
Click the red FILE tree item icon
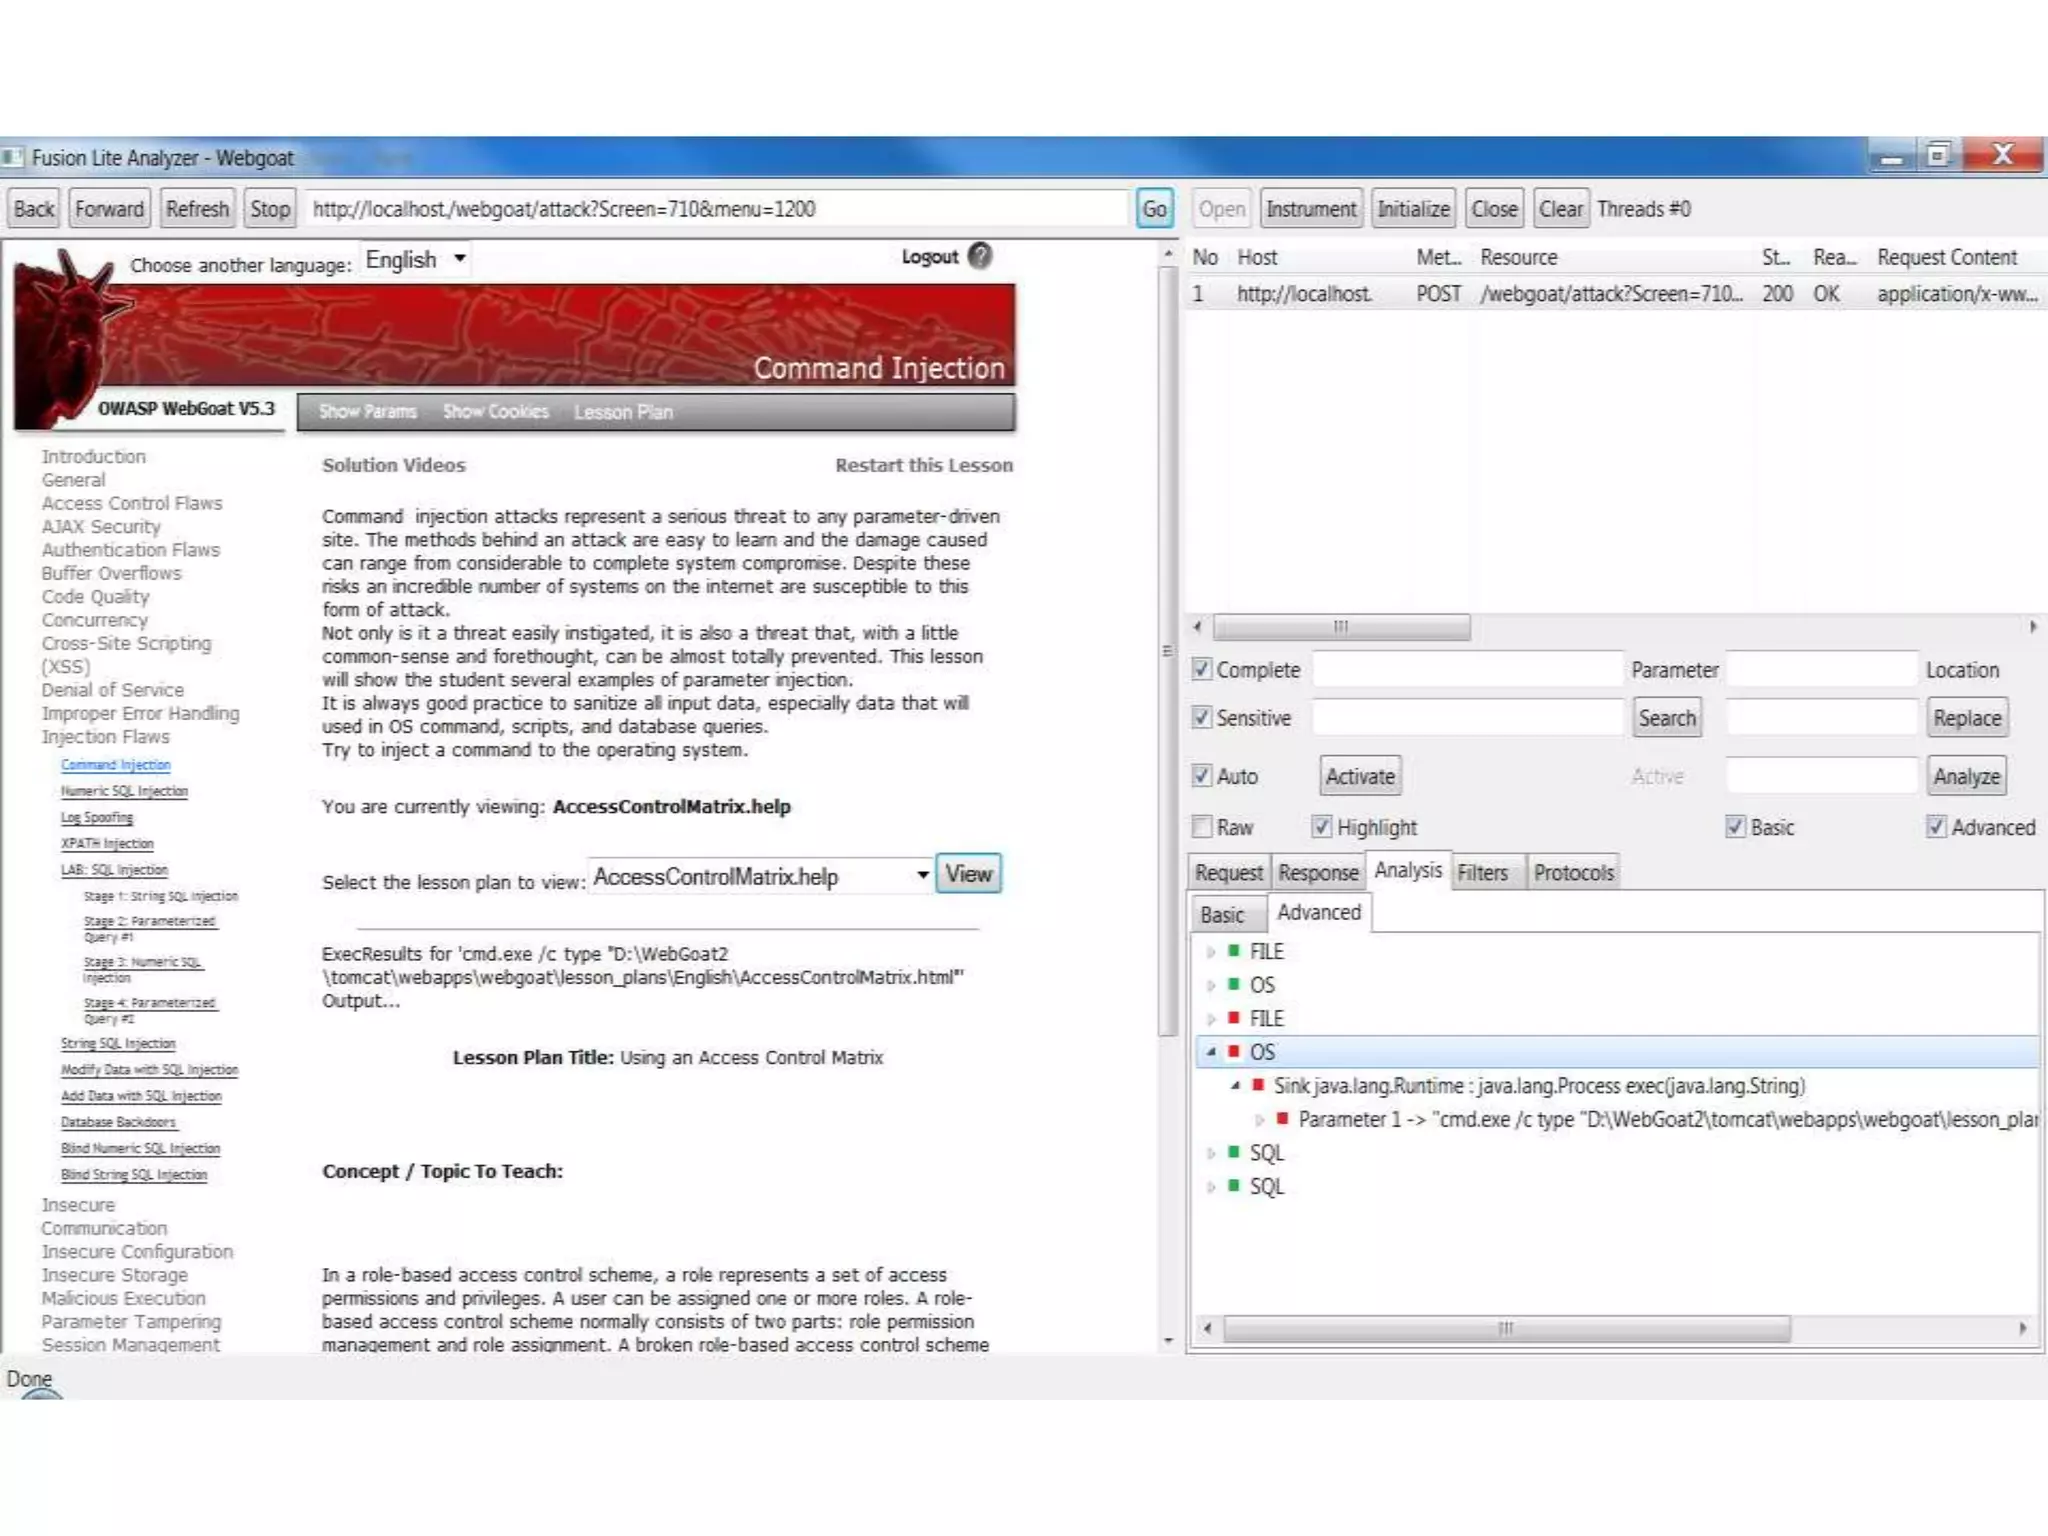tap(1234, 1017)
